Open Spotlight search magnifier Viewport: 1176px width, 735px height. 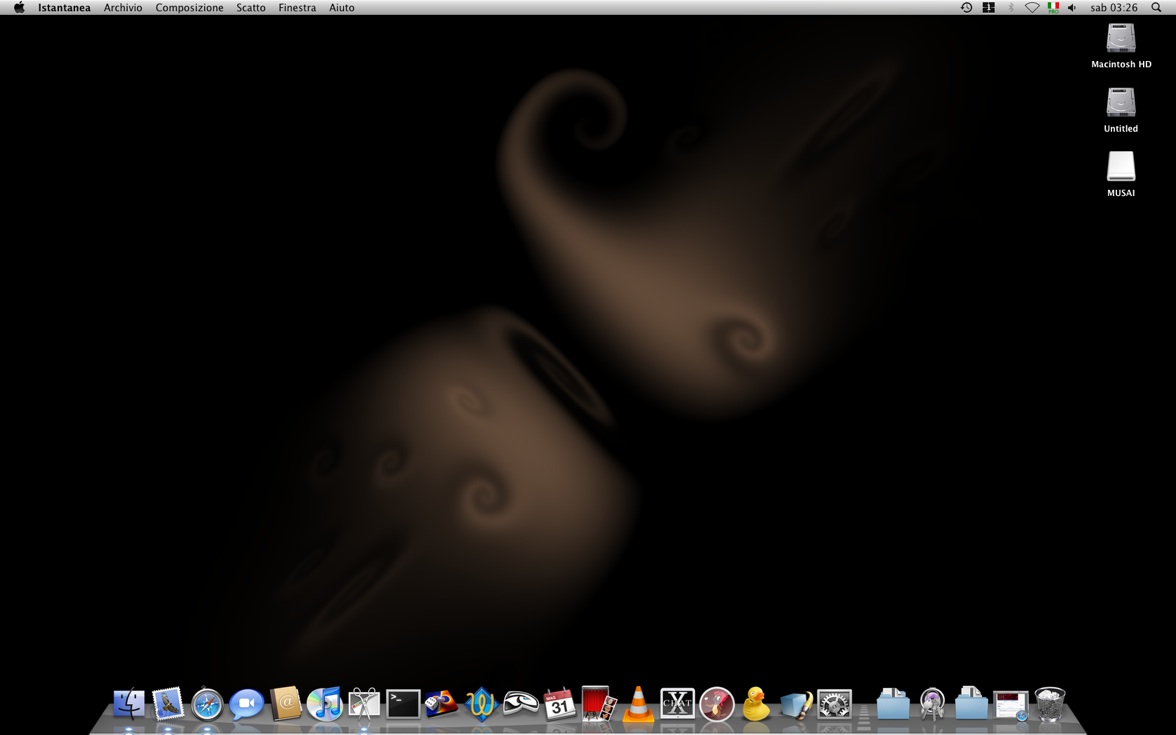[1156, 8]
